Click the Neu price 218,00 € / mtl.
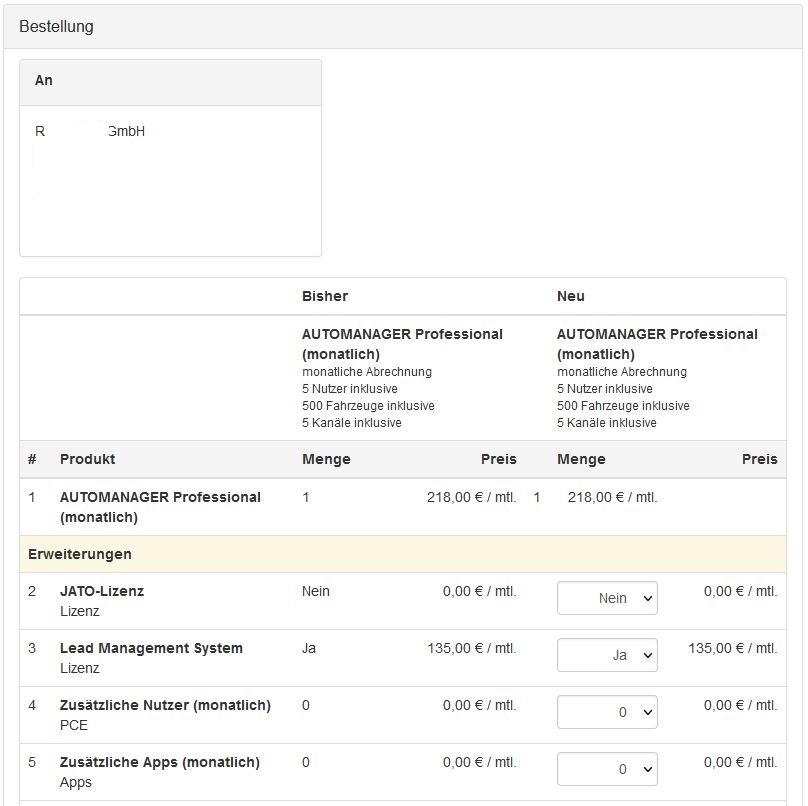This screenshot has height=806, width=808. coord(613,497)
